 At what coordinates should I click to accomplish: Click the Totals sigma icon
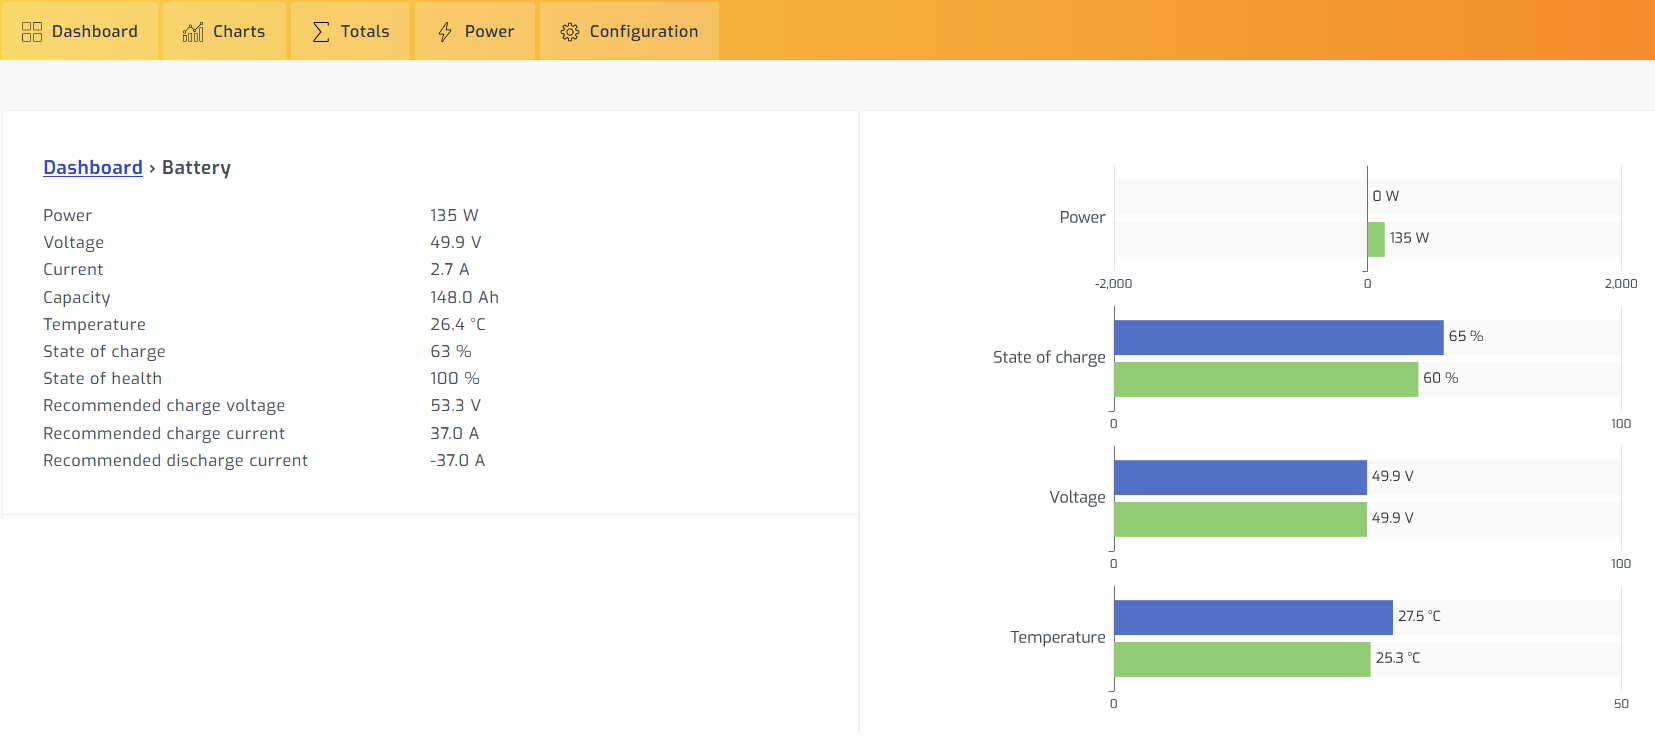point(321,32)
